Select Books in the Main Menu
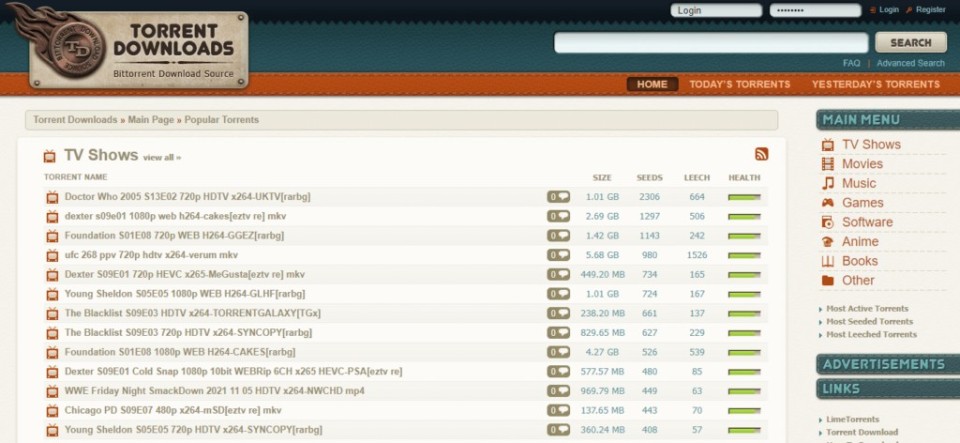 pyautogui.click(x=860, y=261)
